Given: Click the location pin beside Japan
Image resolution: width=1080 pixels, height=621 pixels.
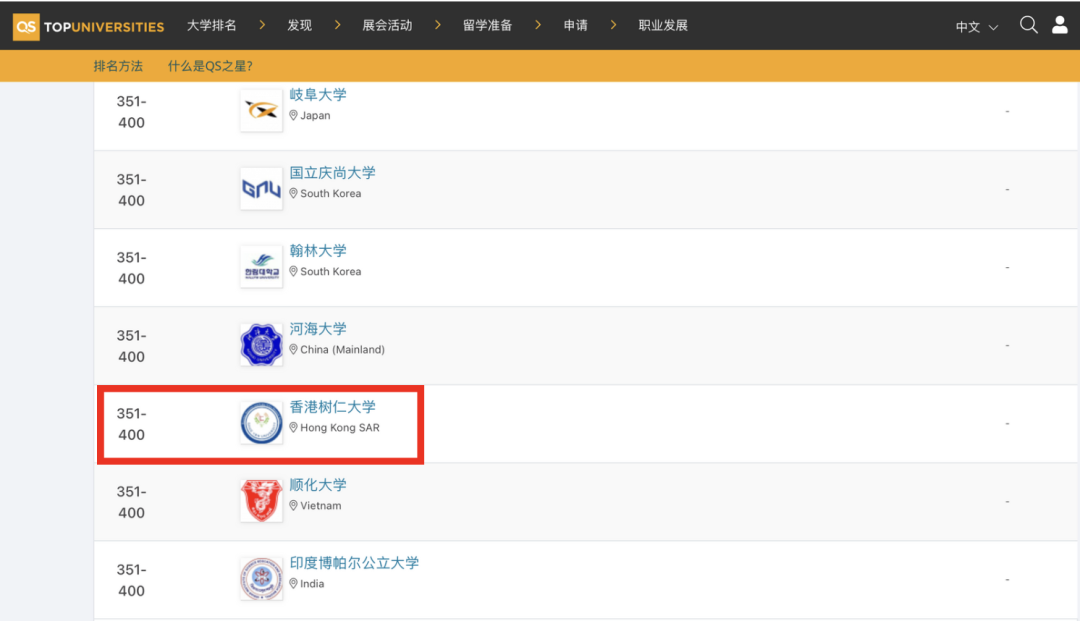Looking at the screenshot, I should coord(293,116).
